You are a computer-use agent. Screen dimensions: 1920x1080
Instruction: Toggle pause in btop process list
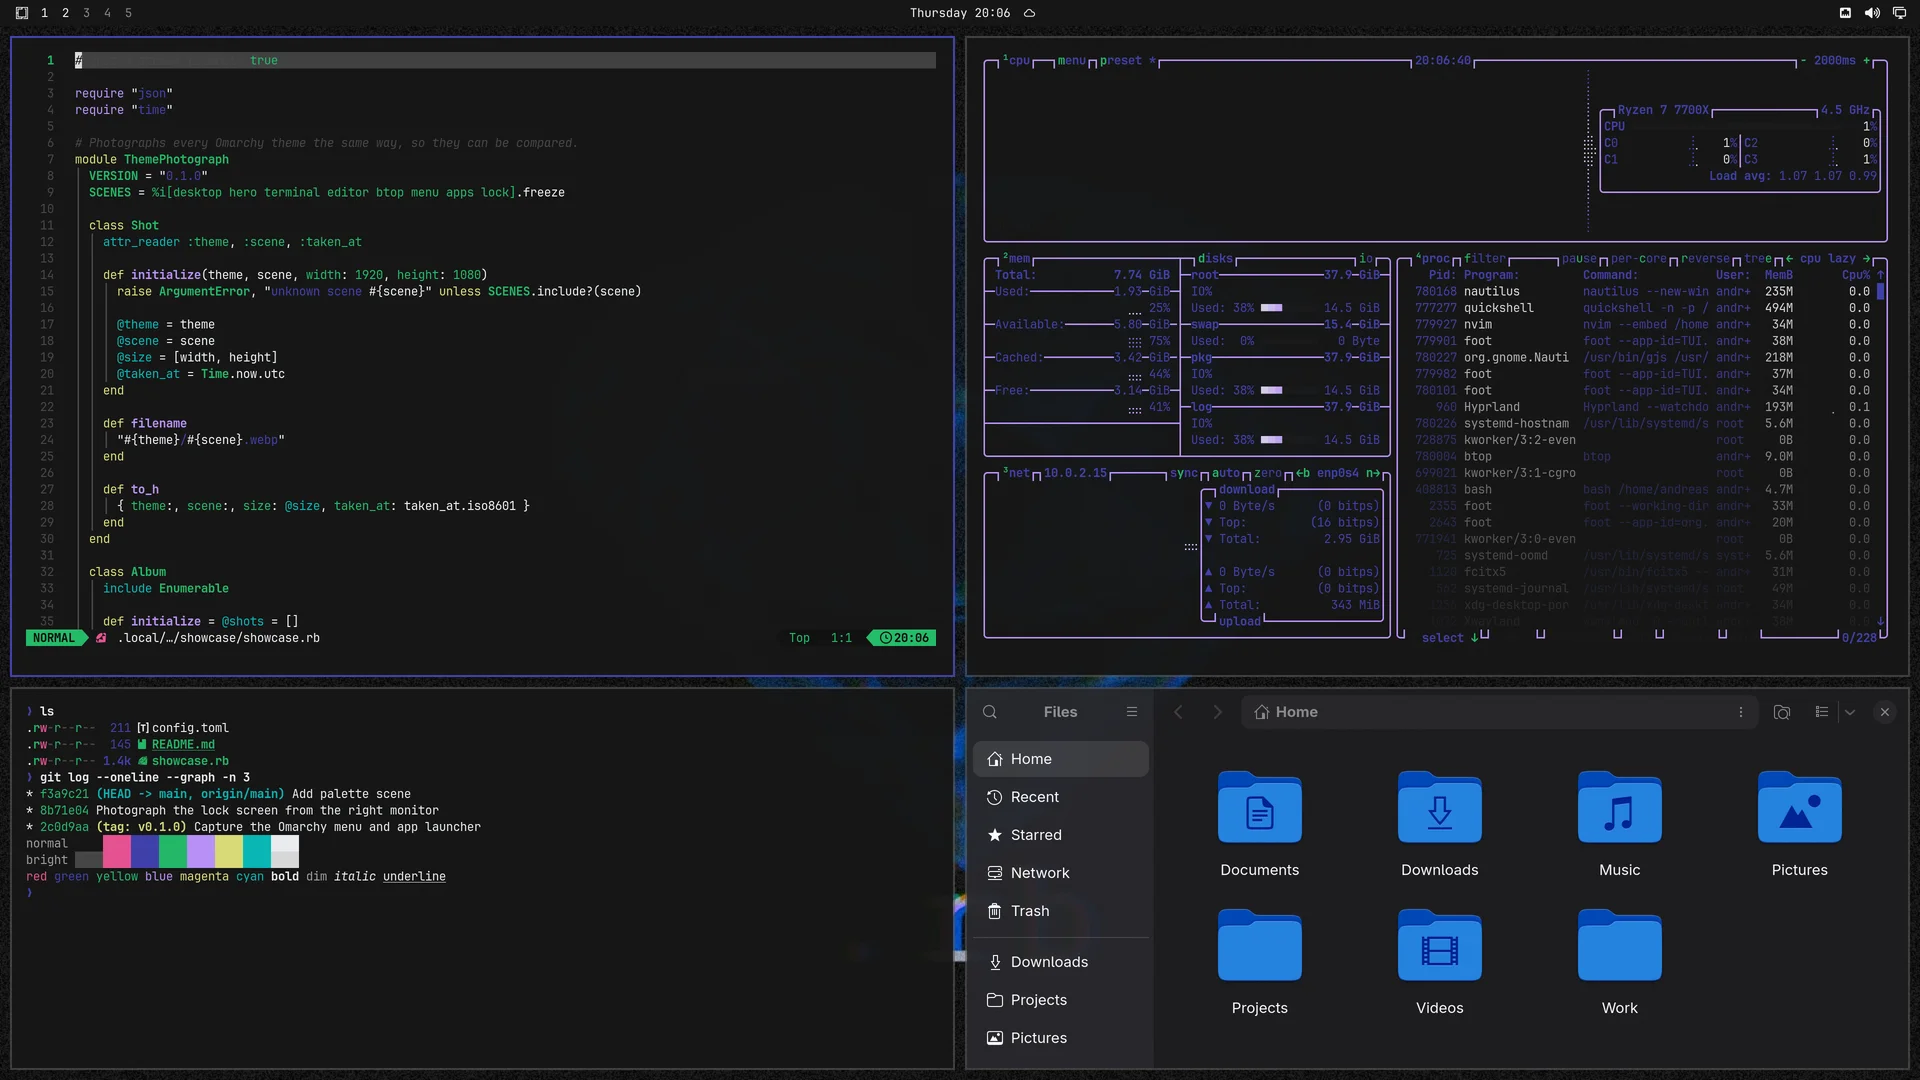point(1580,259)
